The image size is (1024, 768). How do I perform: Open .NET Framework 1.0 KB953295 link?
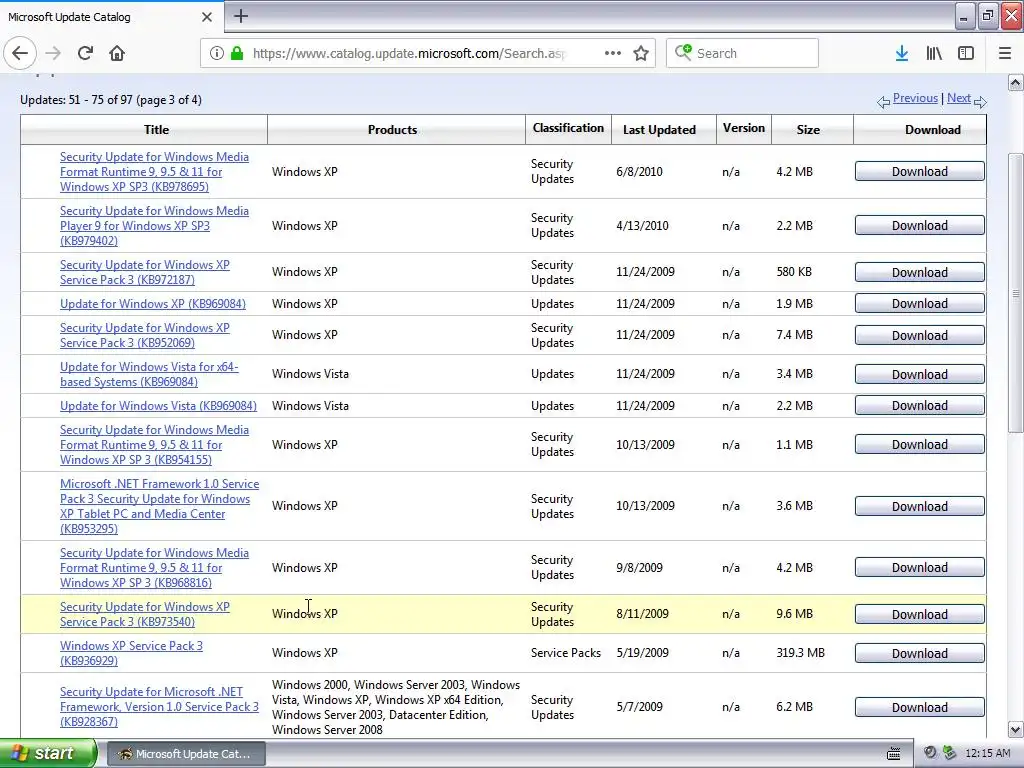[159, 506]
